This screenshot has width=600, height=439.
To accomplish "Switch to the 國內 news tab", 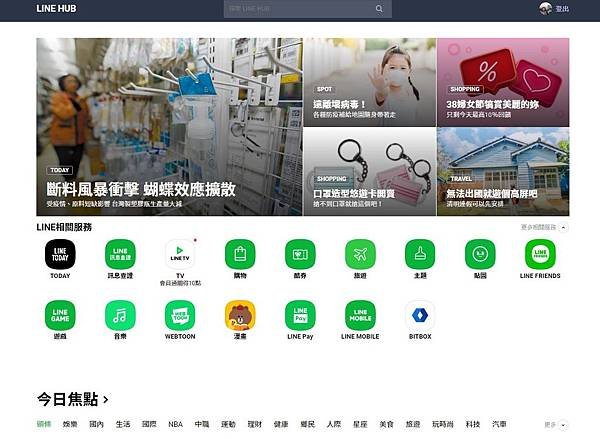I will [96, 424].
